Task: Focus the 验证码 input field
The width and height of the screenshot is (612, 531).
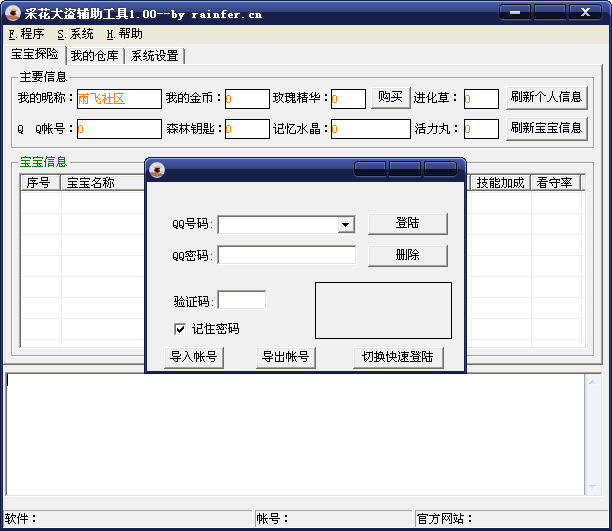Action: click(x=242, y=301)
